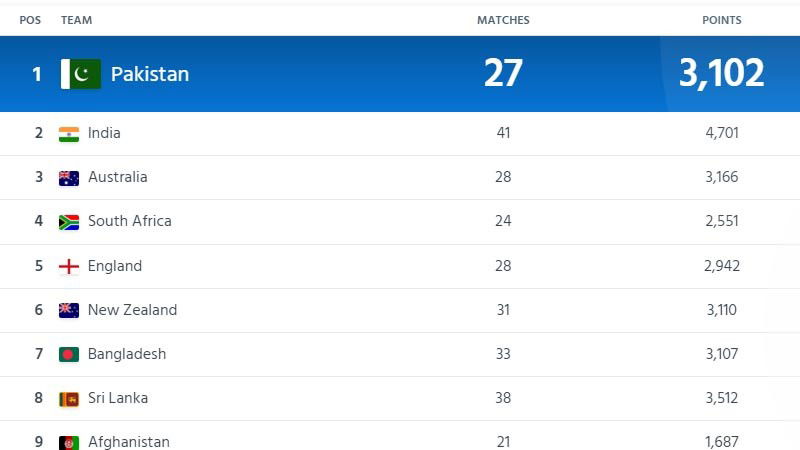800x450 pixels.
Task: Open the Pakistan team name link
Action: 150,74
